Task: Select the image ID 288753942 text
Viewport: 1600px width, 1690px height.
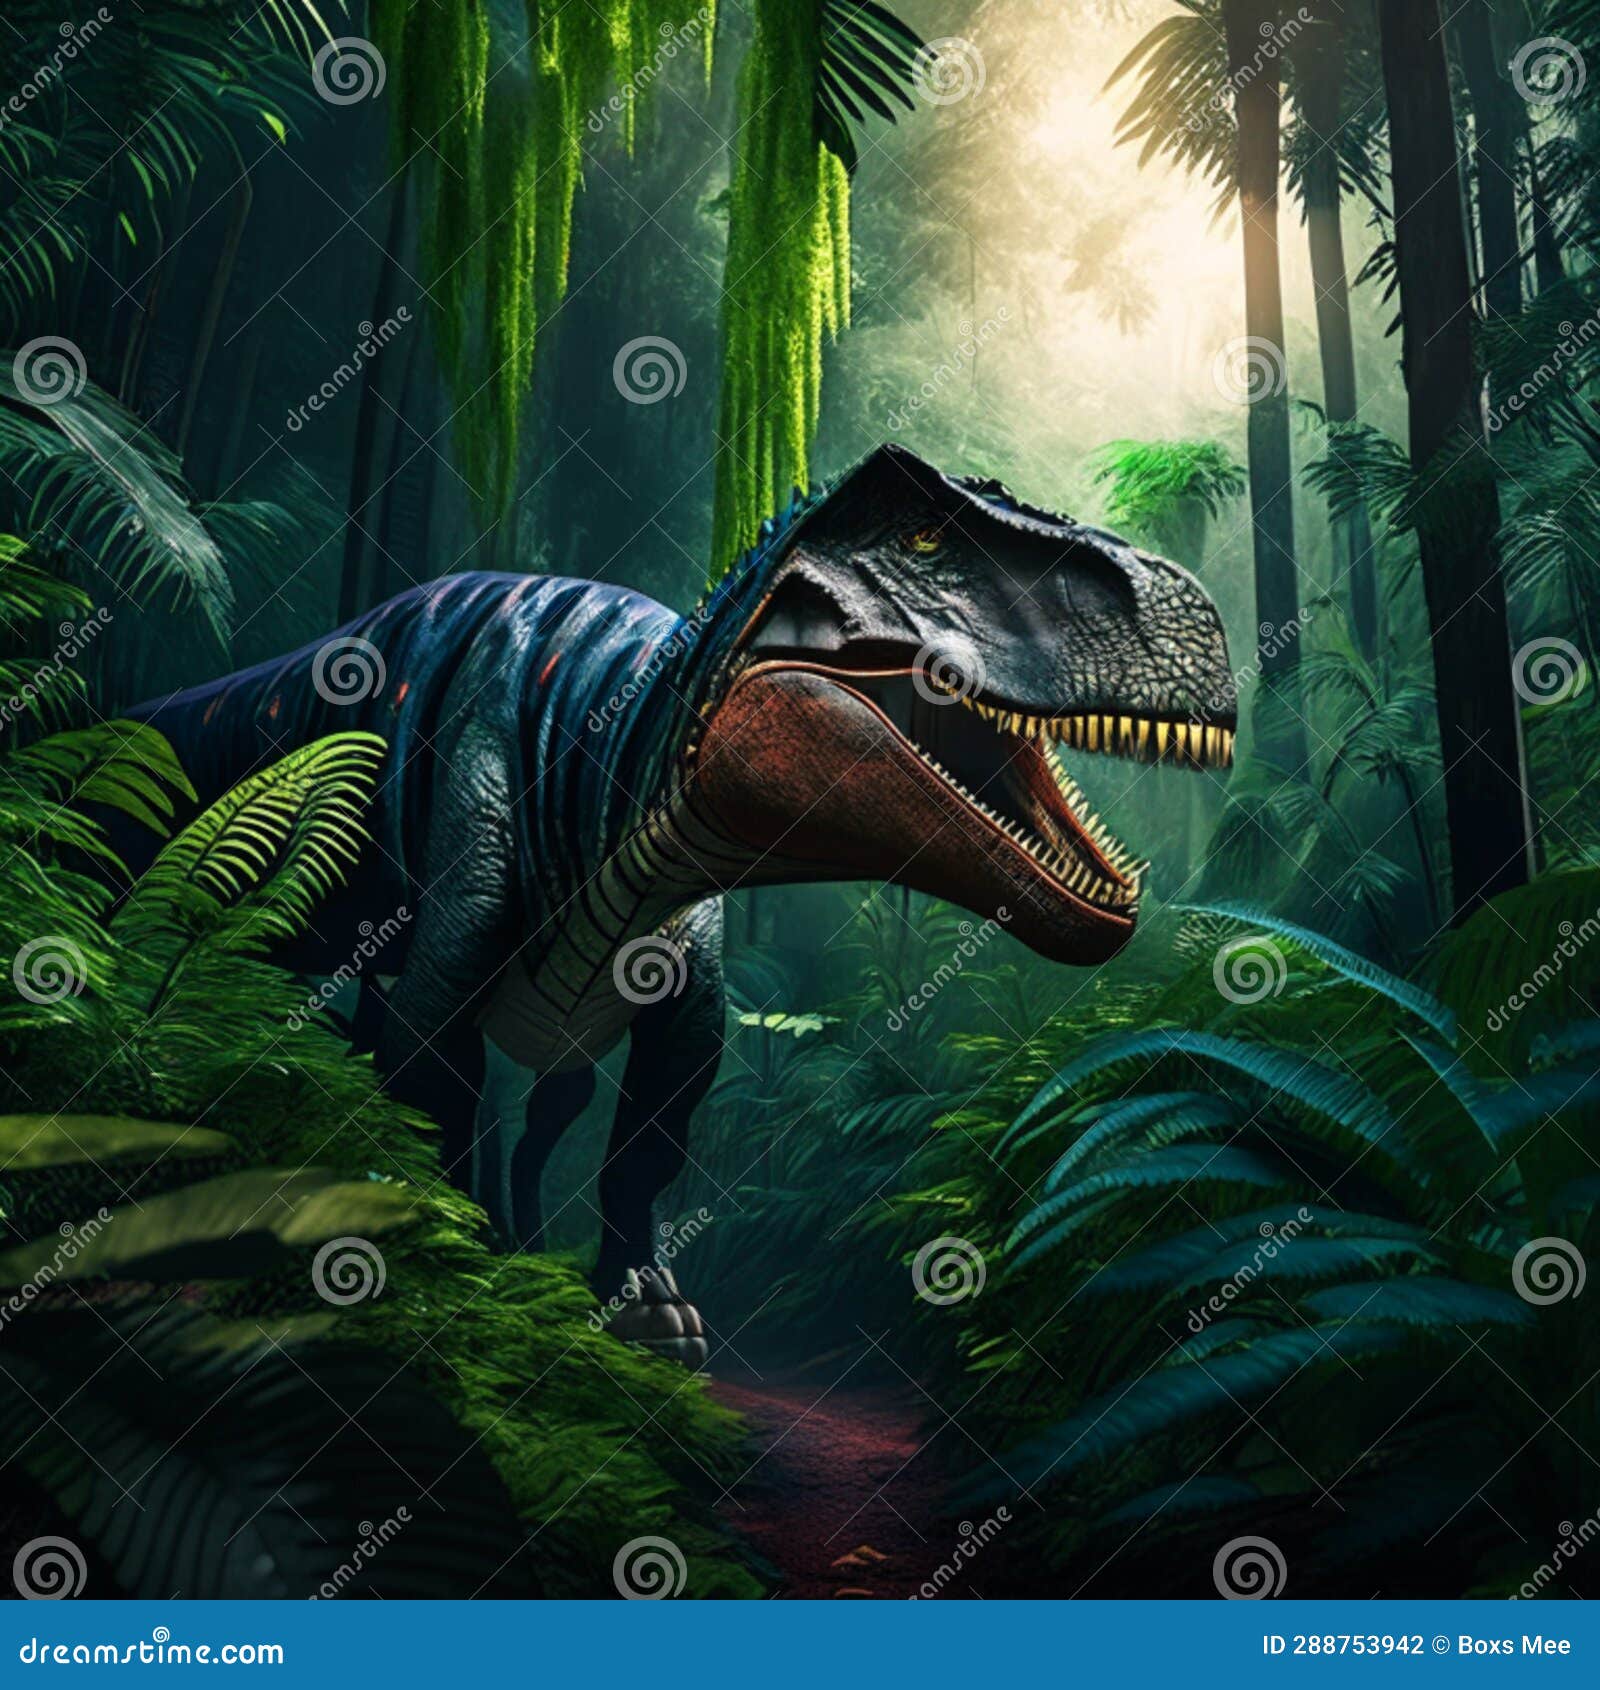Action: click(x=1342, y=1645)
